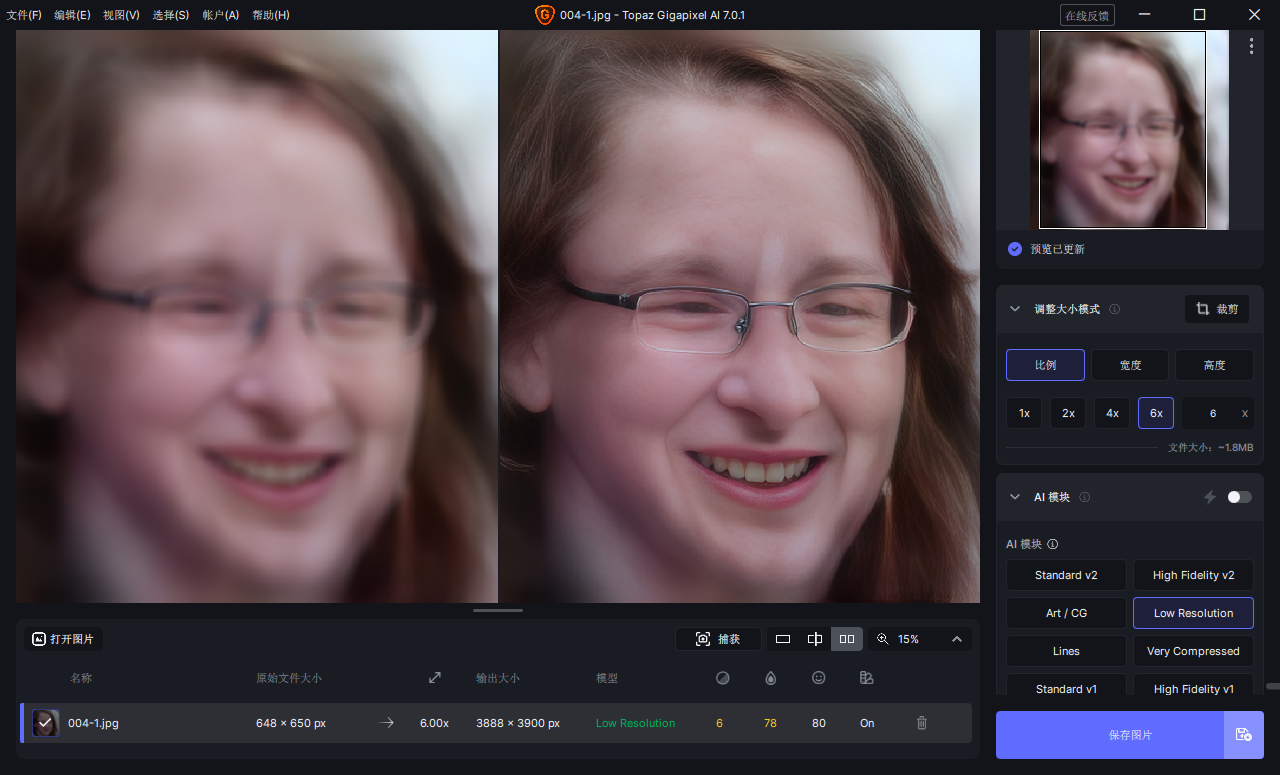The width and height of the screenshot is (1280, 775).
Task: Click the 保存图片 button
Action: coord(1110,735)
